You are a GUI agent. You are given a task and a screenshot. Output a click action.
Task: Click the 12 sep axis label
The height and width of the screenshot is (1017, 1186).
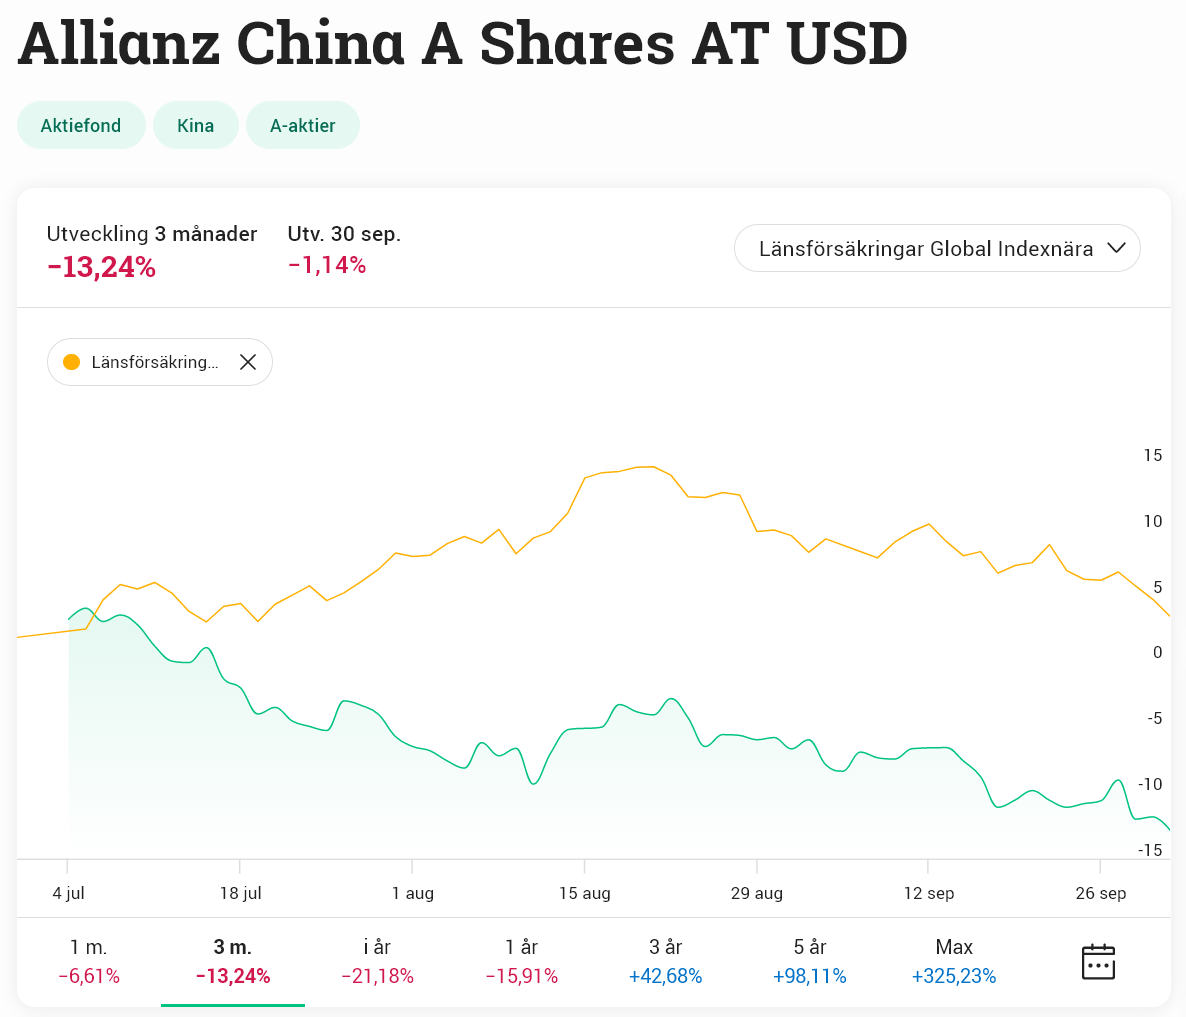point(928,893)
